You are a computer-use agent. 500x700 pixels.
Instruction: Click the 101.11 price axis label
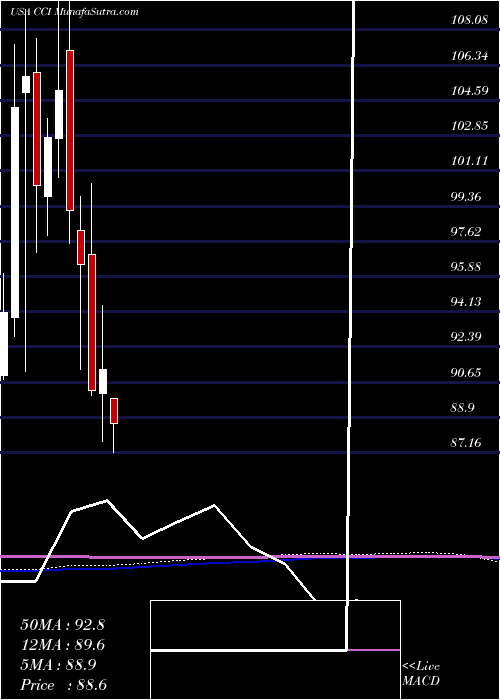470,161
